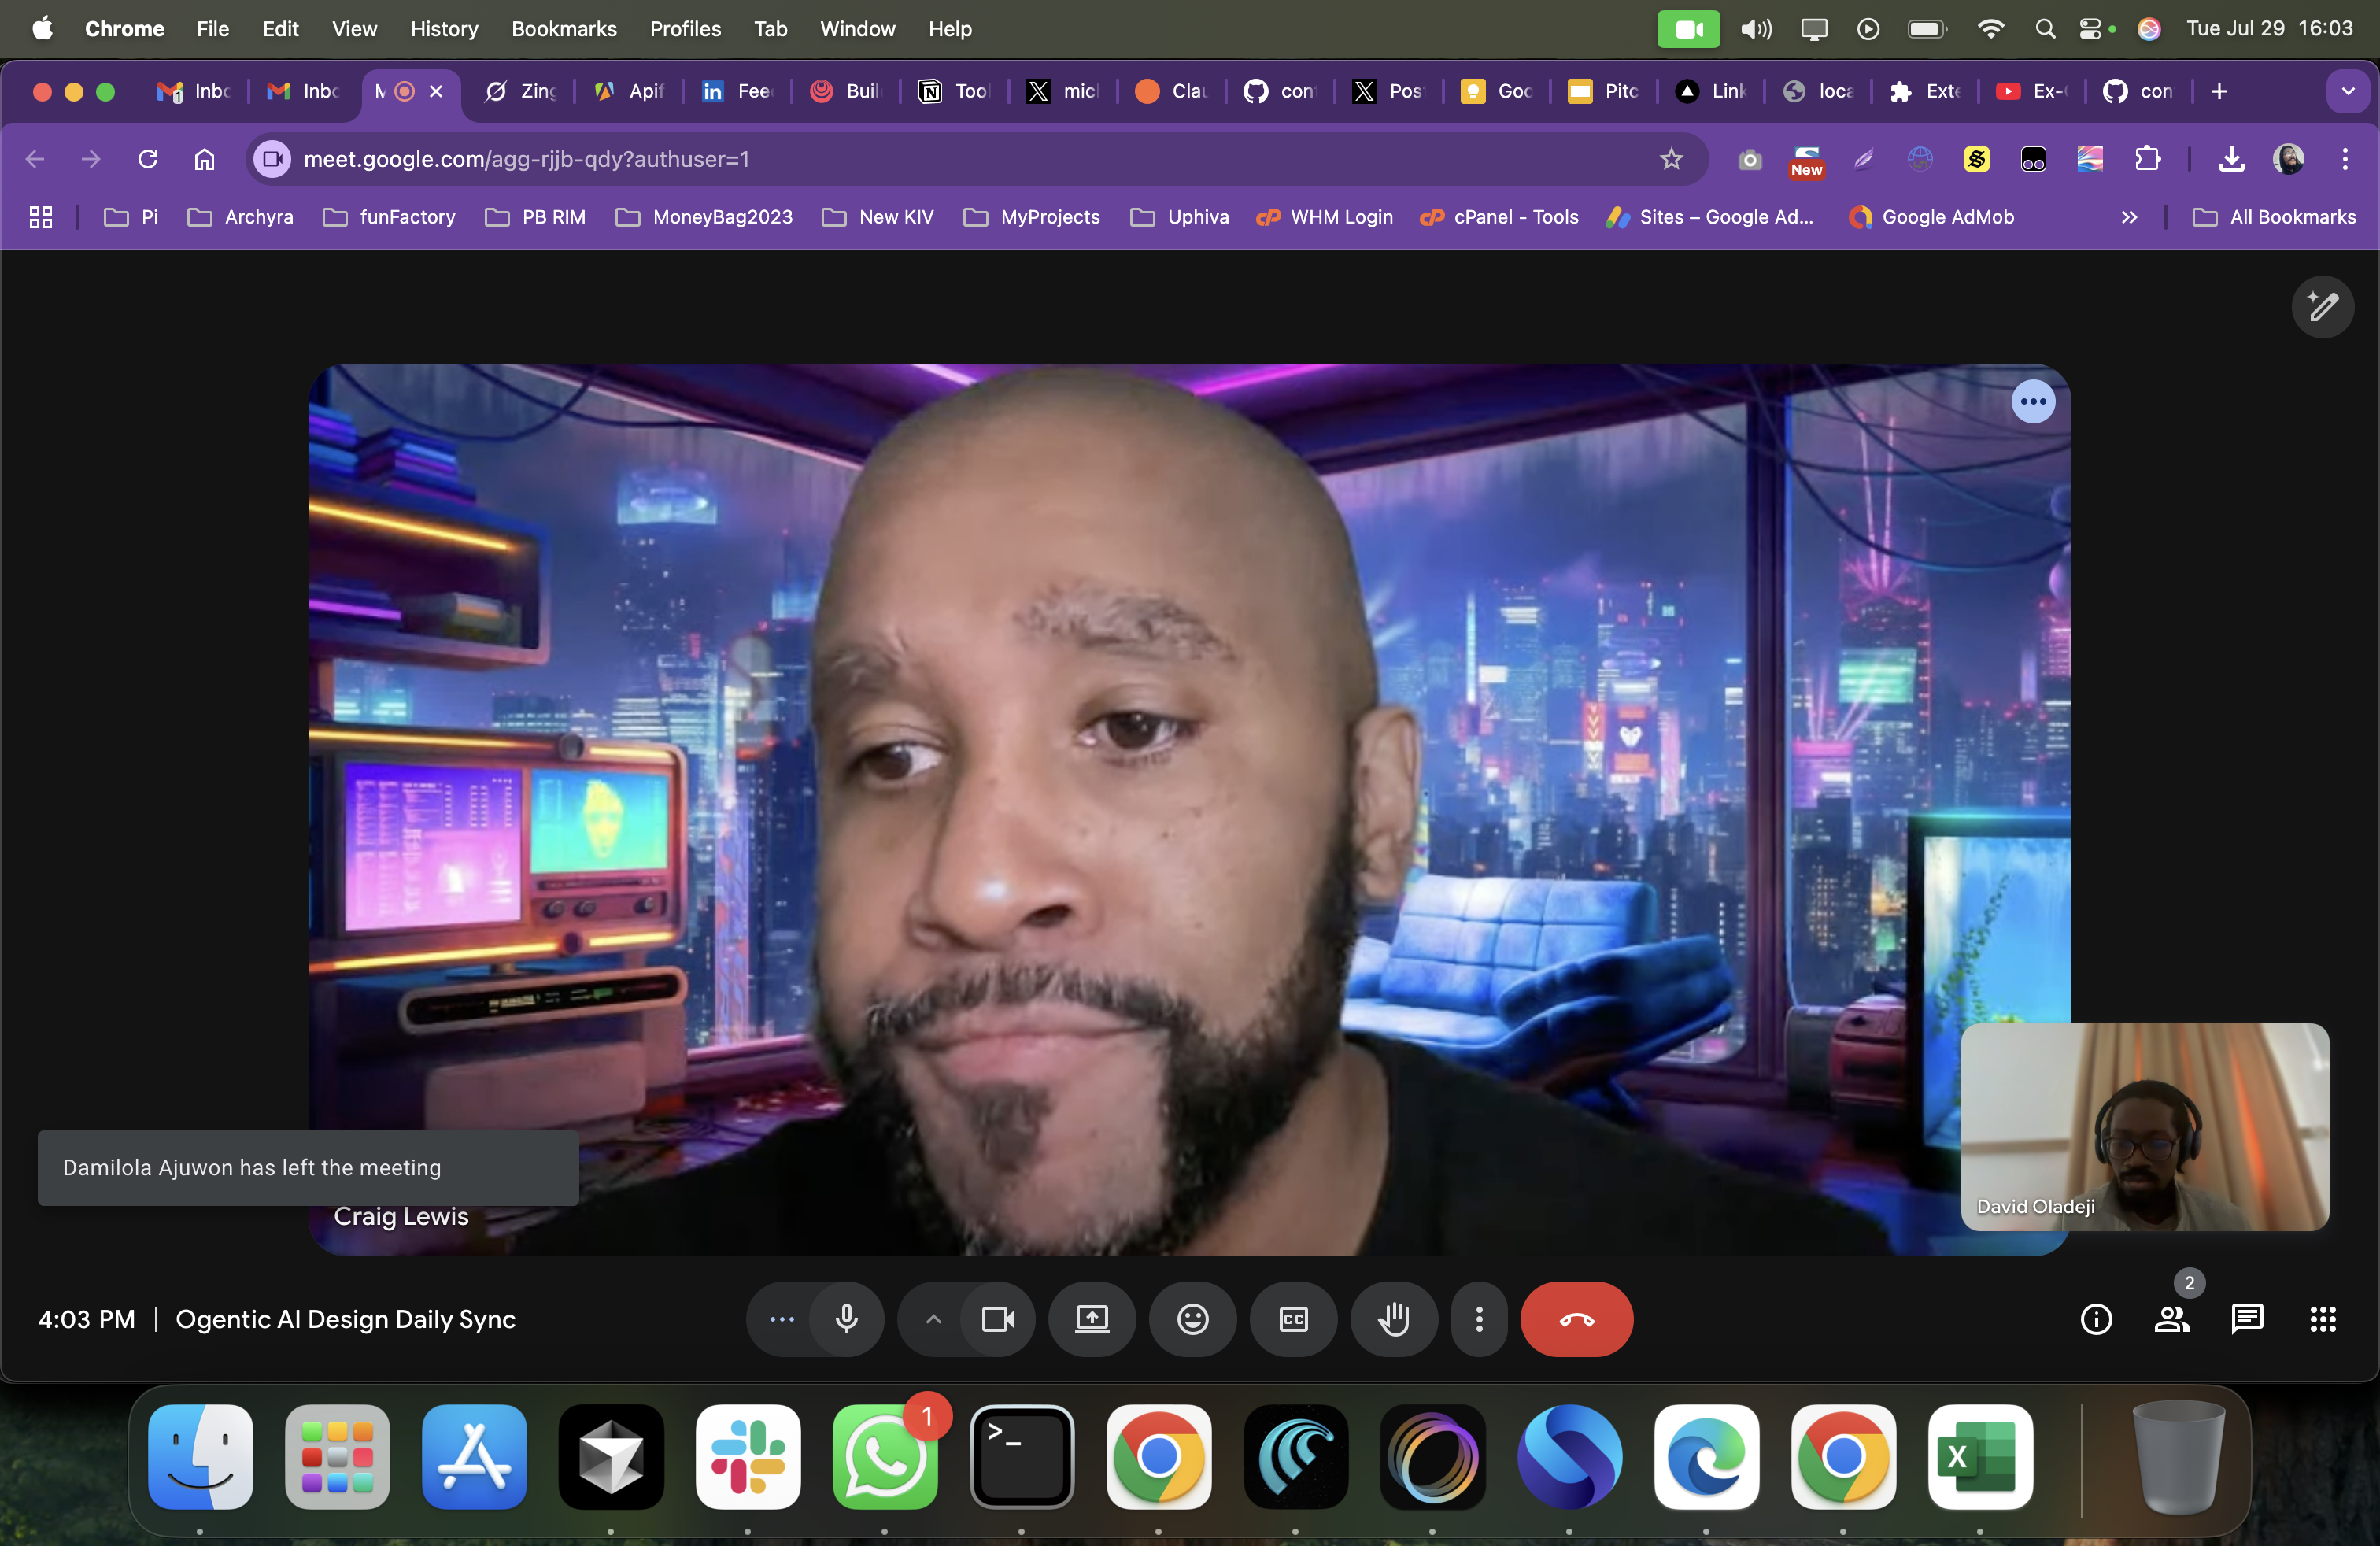Mute the microphone

point(846,1319)
